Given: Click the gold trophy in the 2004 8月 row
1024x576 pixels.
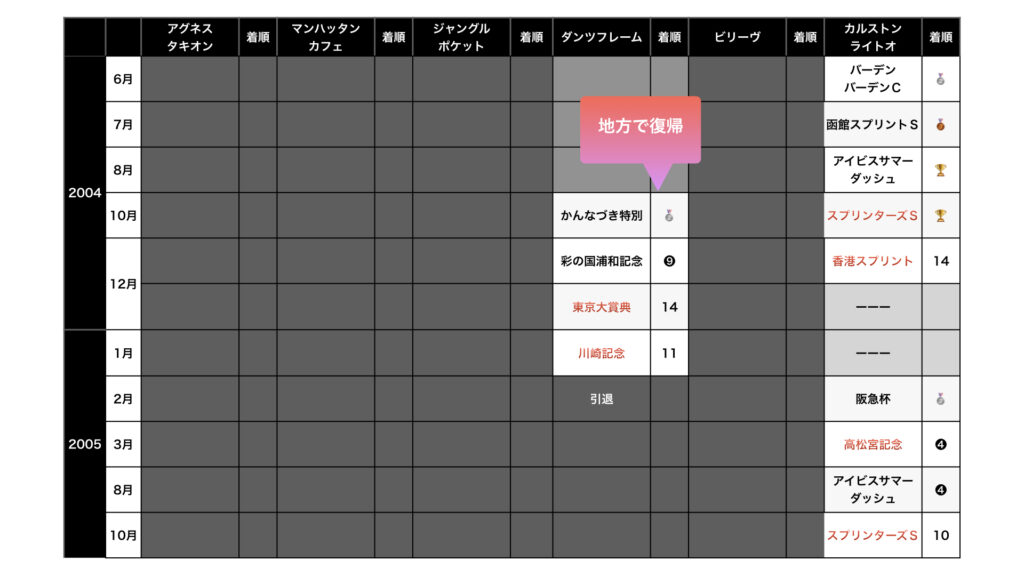Looking at the screenshot, I should (940, 170).
